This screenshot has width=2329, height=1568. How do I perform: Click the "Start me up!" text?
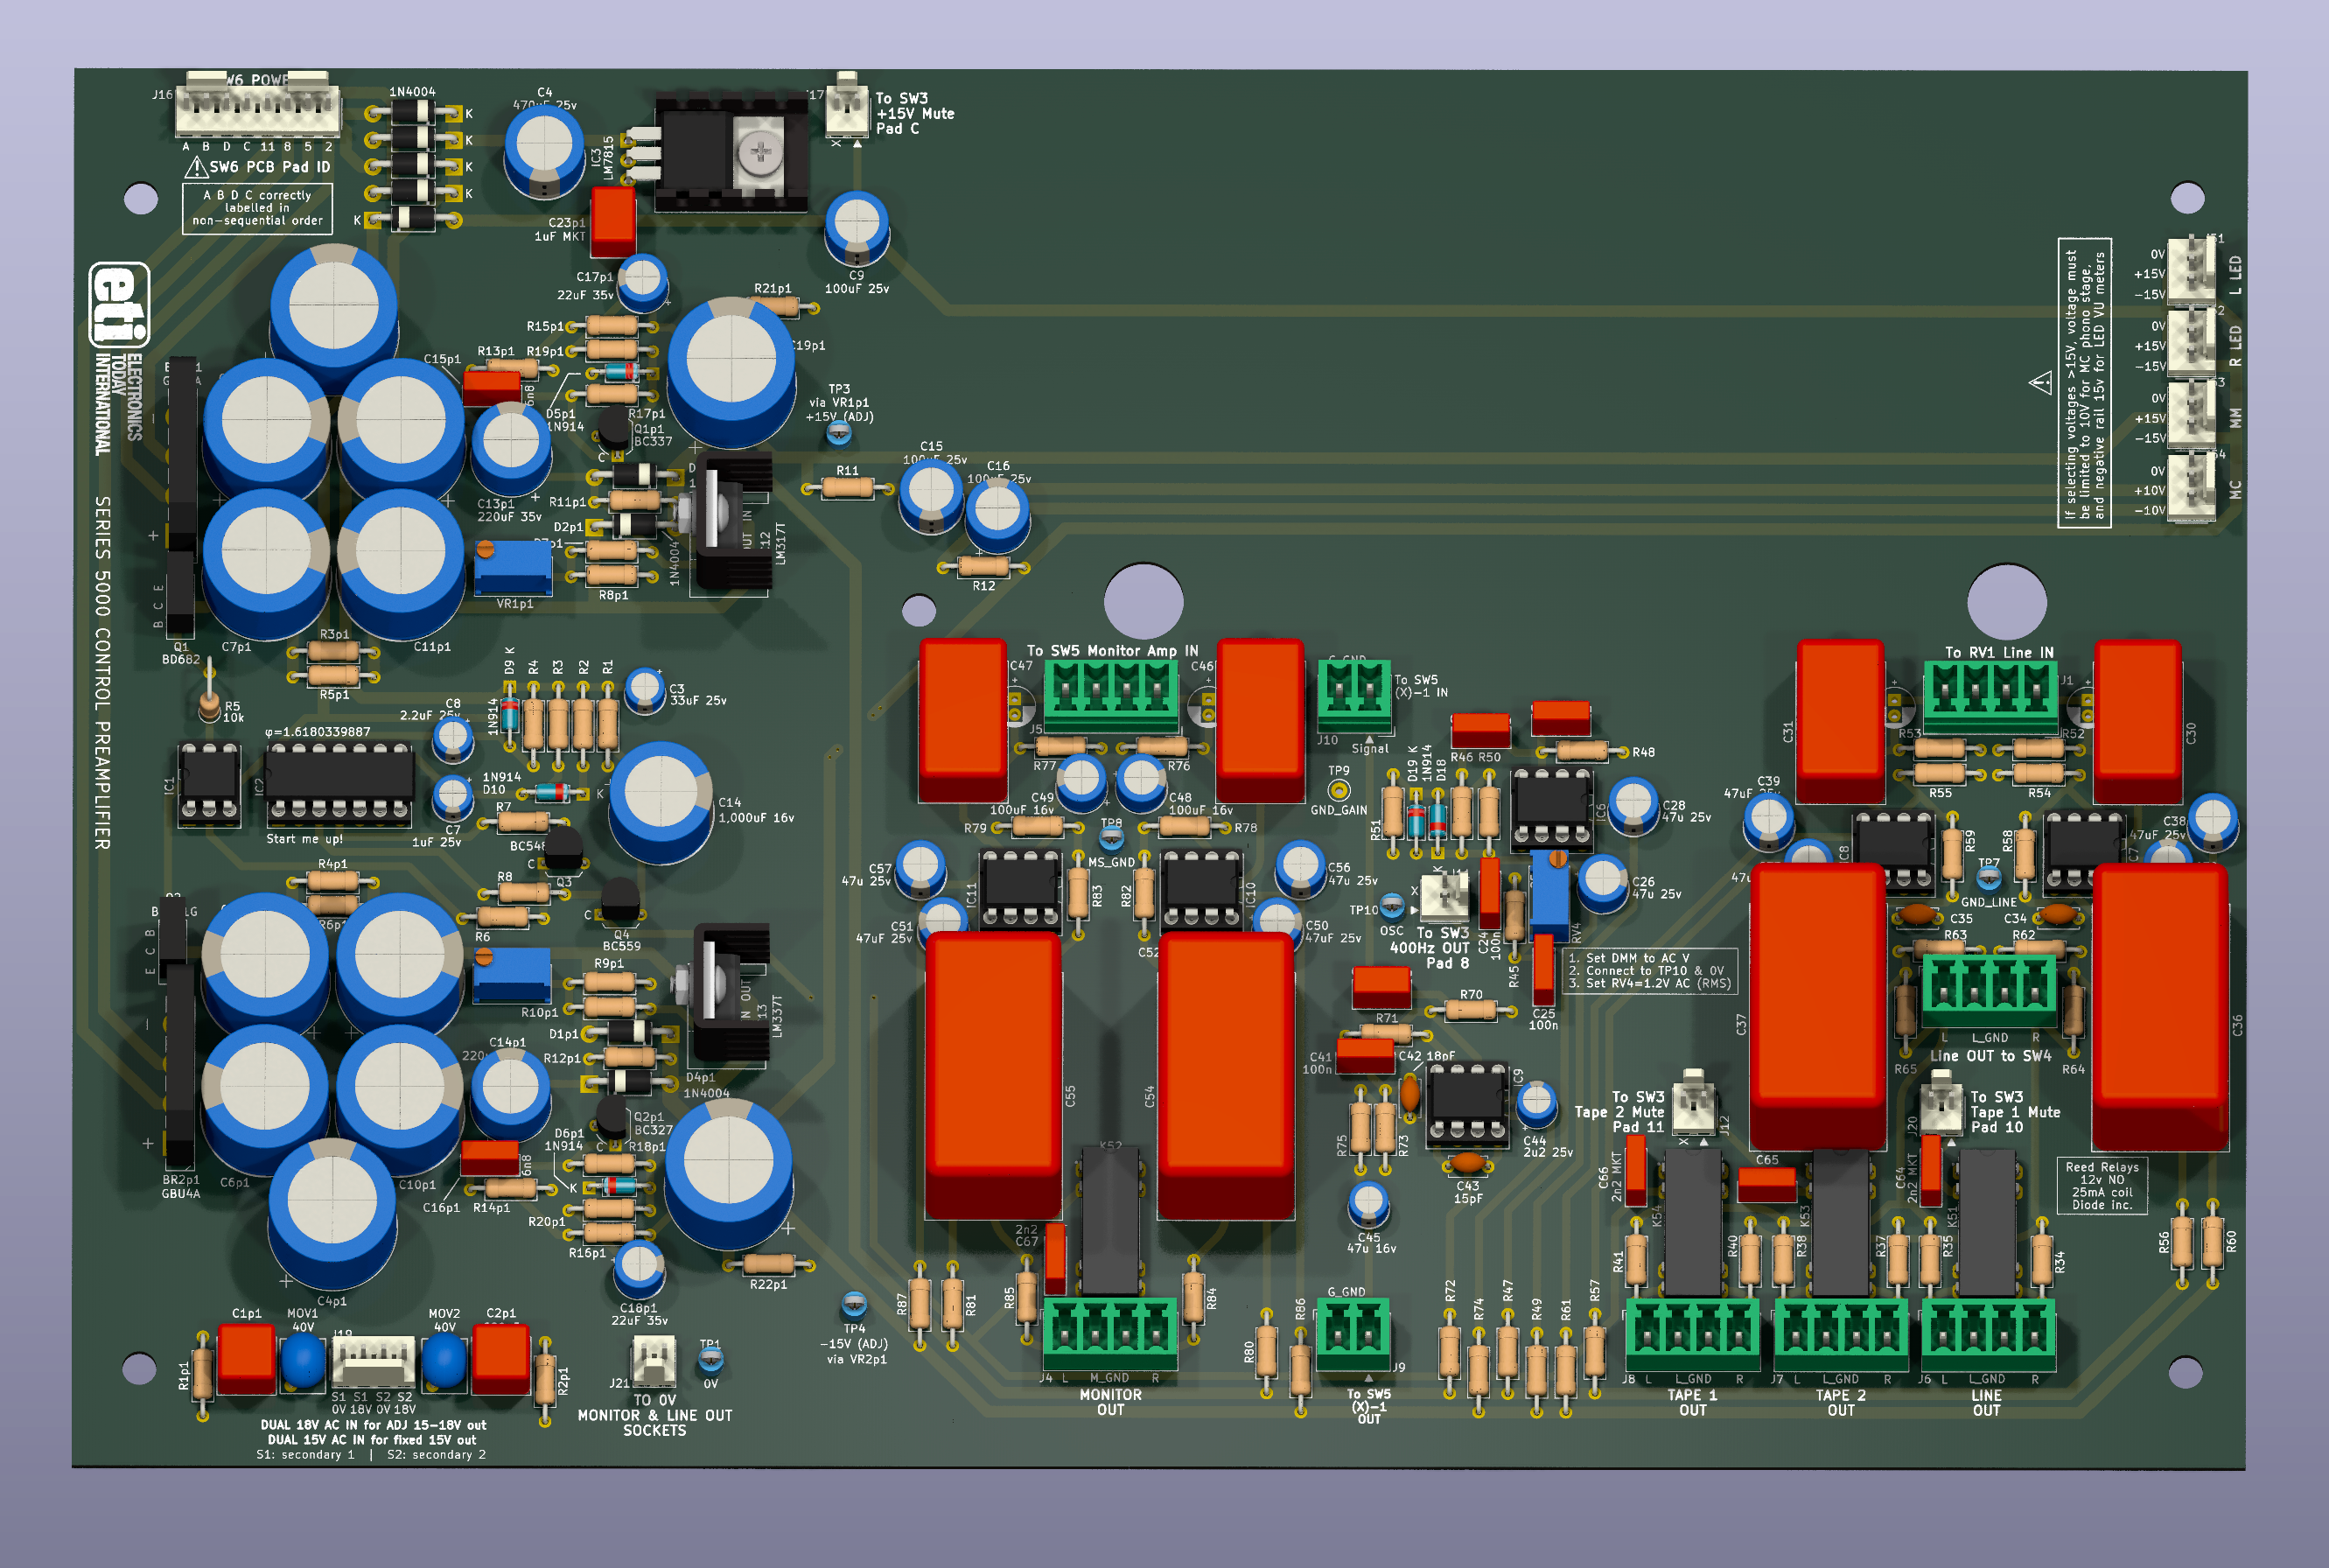pyautogui.click(x=304, y=839)
